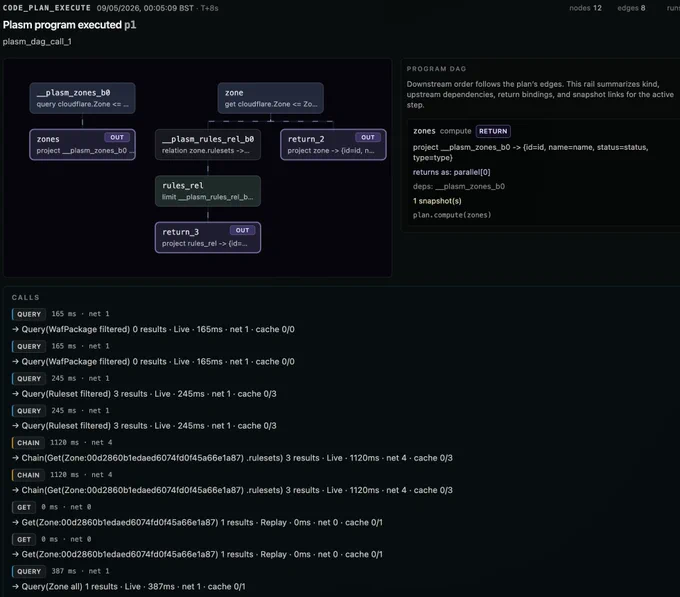The height and width of the screenshot is (597, 680).
Task: Click the RETURN badge beside zones compute
Action: click(x=493, y=131)
